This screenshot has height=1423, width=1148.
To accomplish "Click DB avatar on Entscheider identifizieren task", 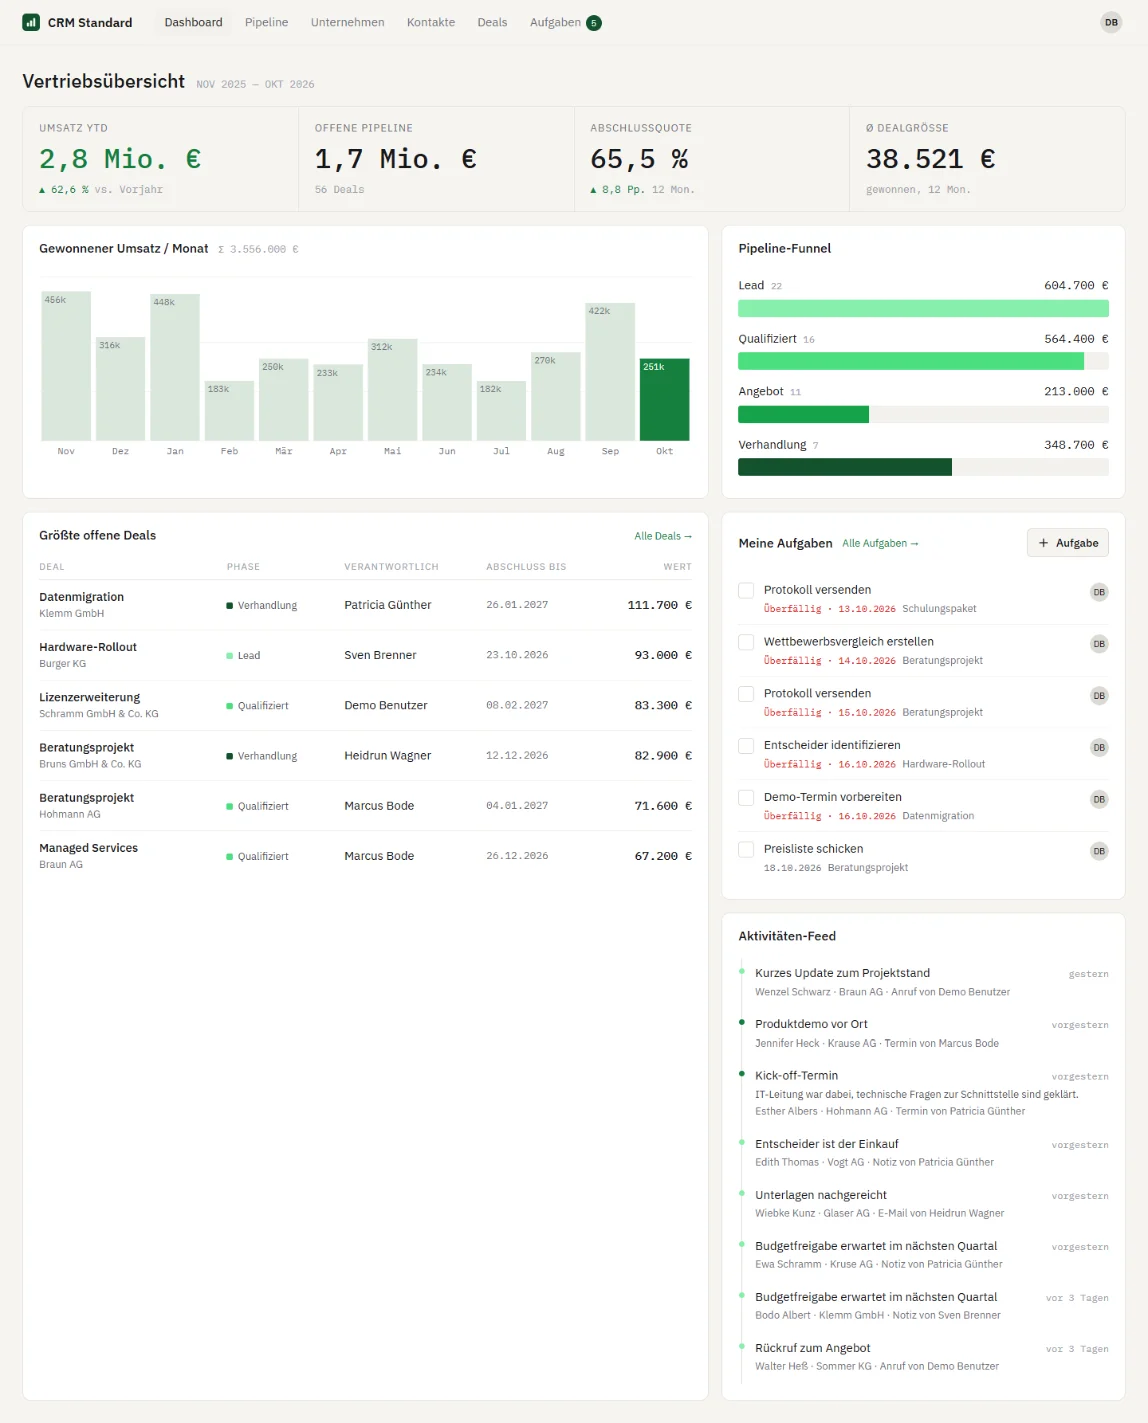I will [1099, 748].
